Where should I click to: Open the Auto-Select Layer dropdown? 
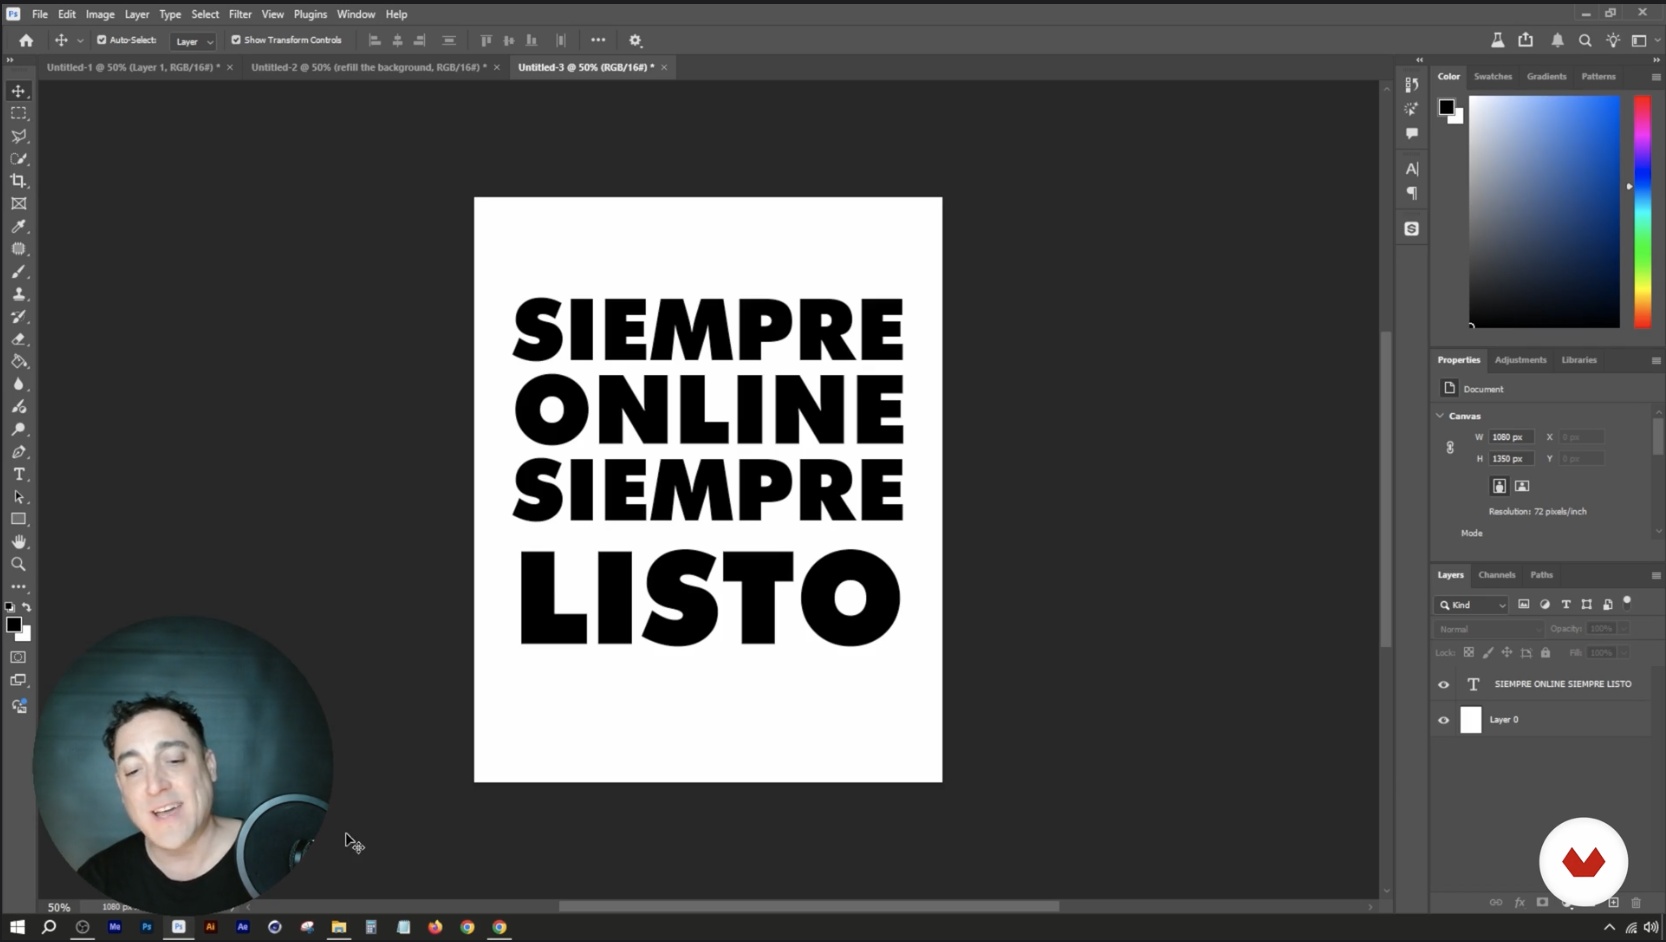pyautogui.click(x=194, y=41)
